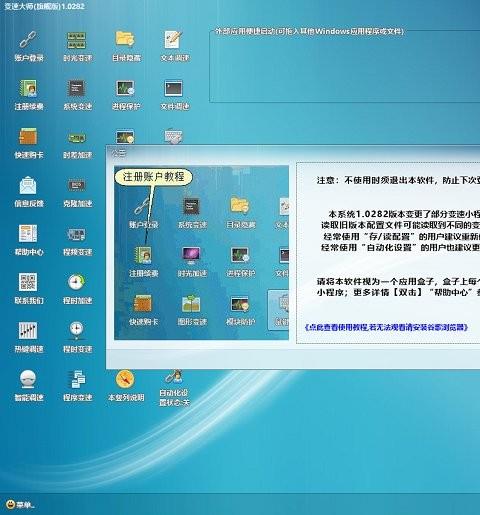Open the 热键调速 mixer-sliders icon
This screenshot has width=480, height=515.
click(28, 331)
